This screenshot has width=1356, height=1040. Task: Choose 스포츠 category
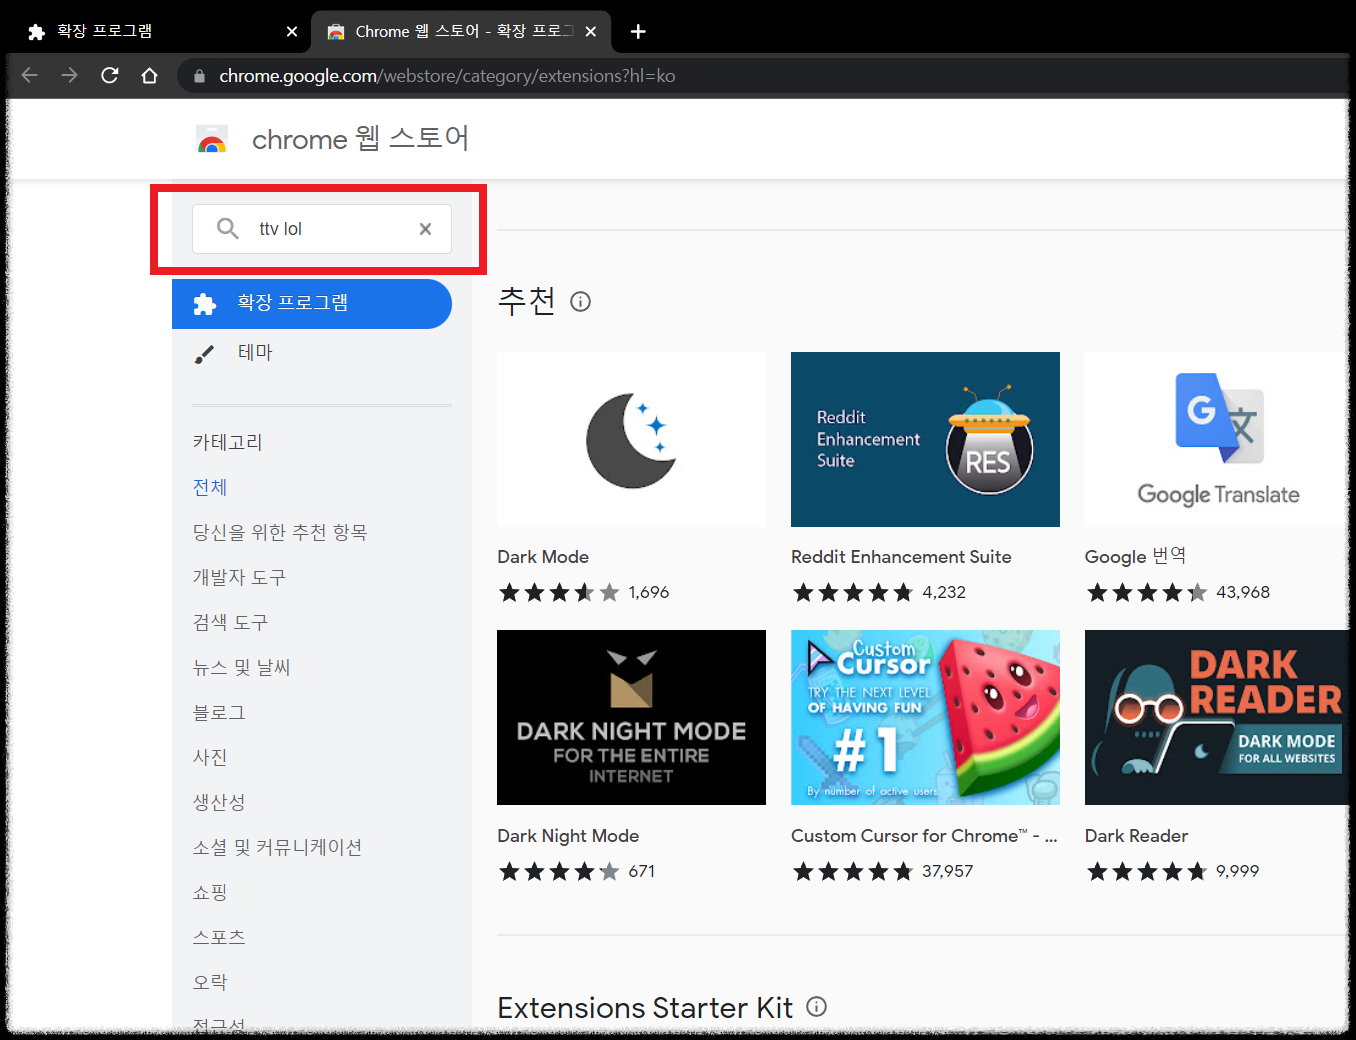[x=219, y=937]
